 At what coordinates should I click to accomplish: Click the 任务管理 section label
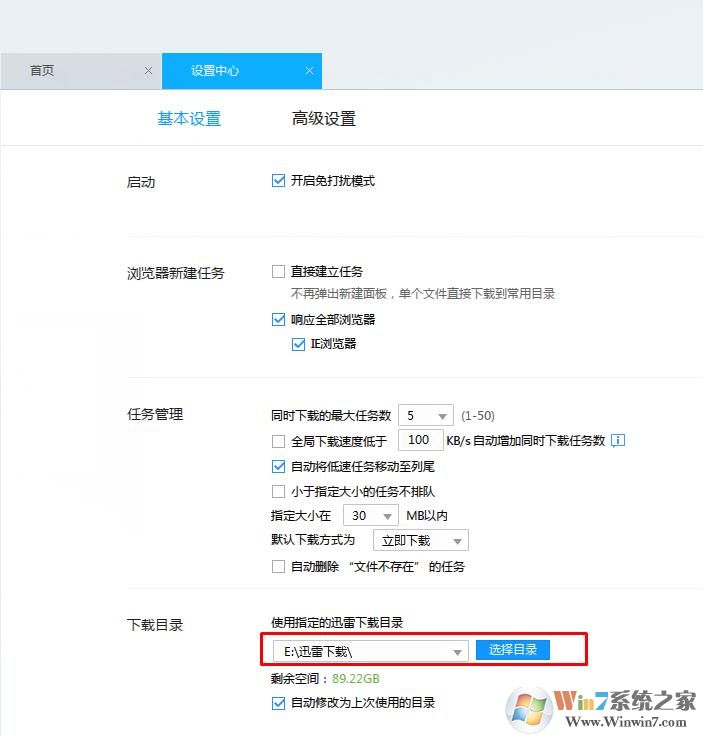click(155, 414)
